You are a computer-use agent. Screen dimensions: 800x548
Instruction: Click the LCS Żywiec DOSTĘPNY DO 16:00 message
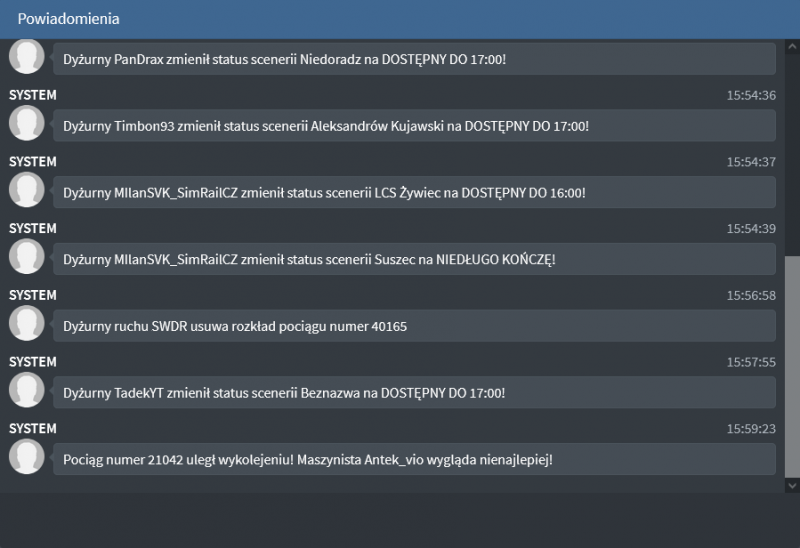[413, 192]
